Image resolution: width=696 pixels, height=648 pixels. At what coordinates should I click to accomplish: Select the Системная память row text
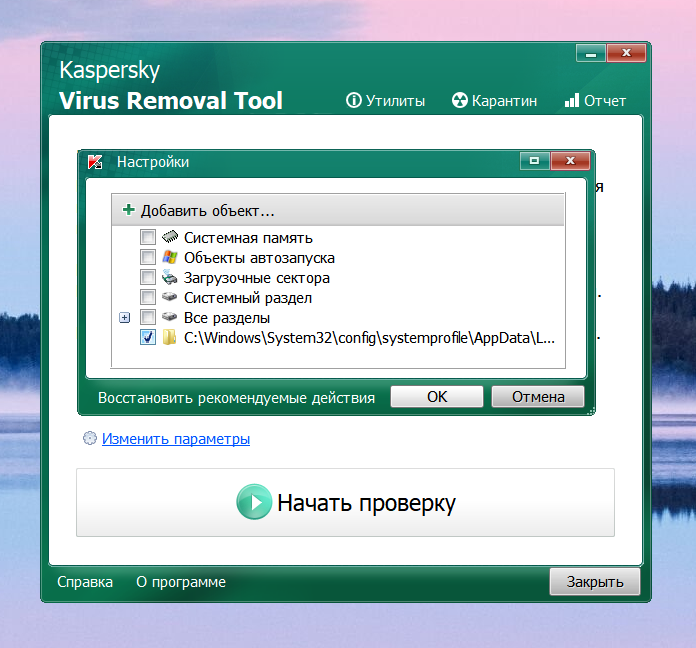point(248,238)
